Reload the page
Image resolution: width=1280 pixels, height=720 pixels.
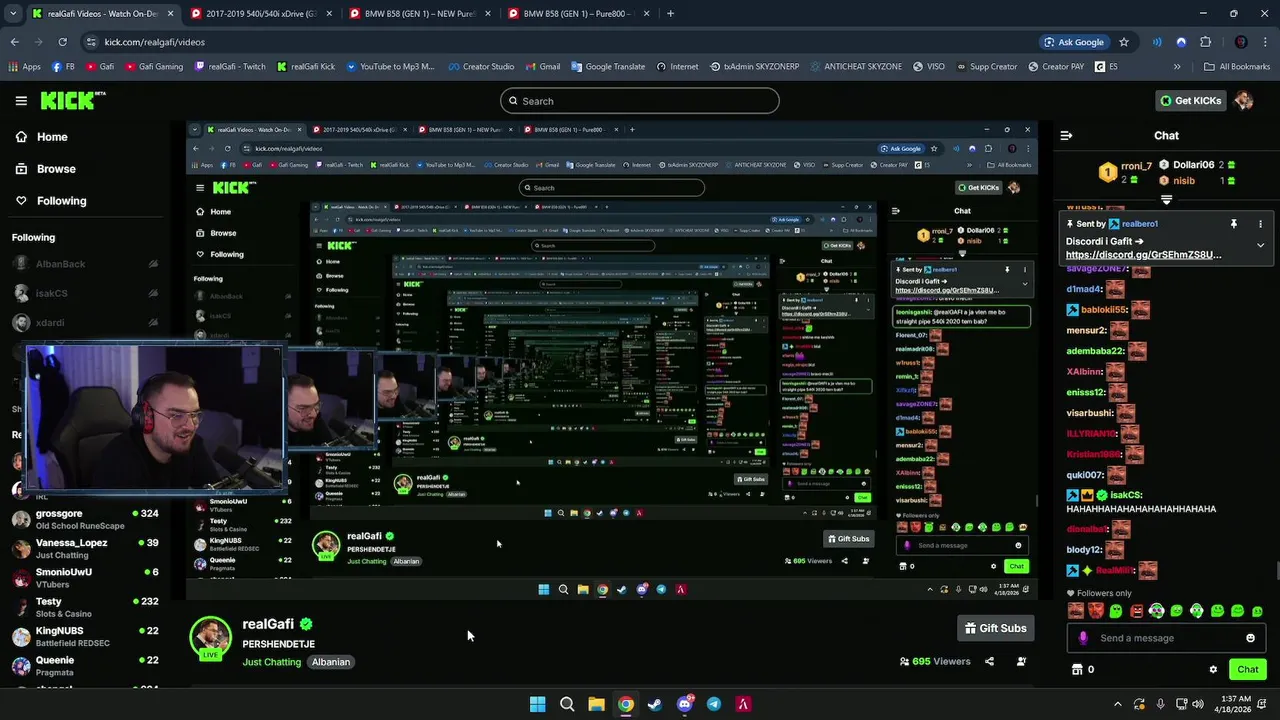[62, 42]
